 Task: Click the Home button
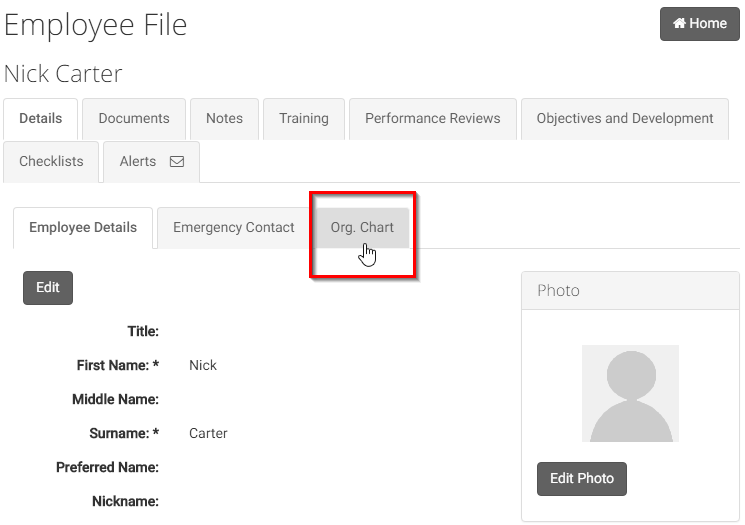click(x=699, y=24)
